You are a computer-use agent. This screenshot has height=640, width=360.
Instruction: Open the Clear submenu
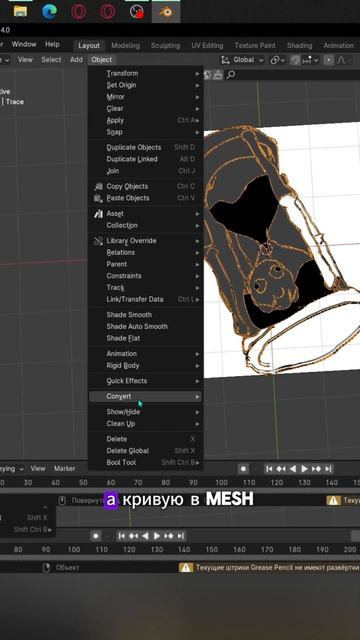click(145, 109)
